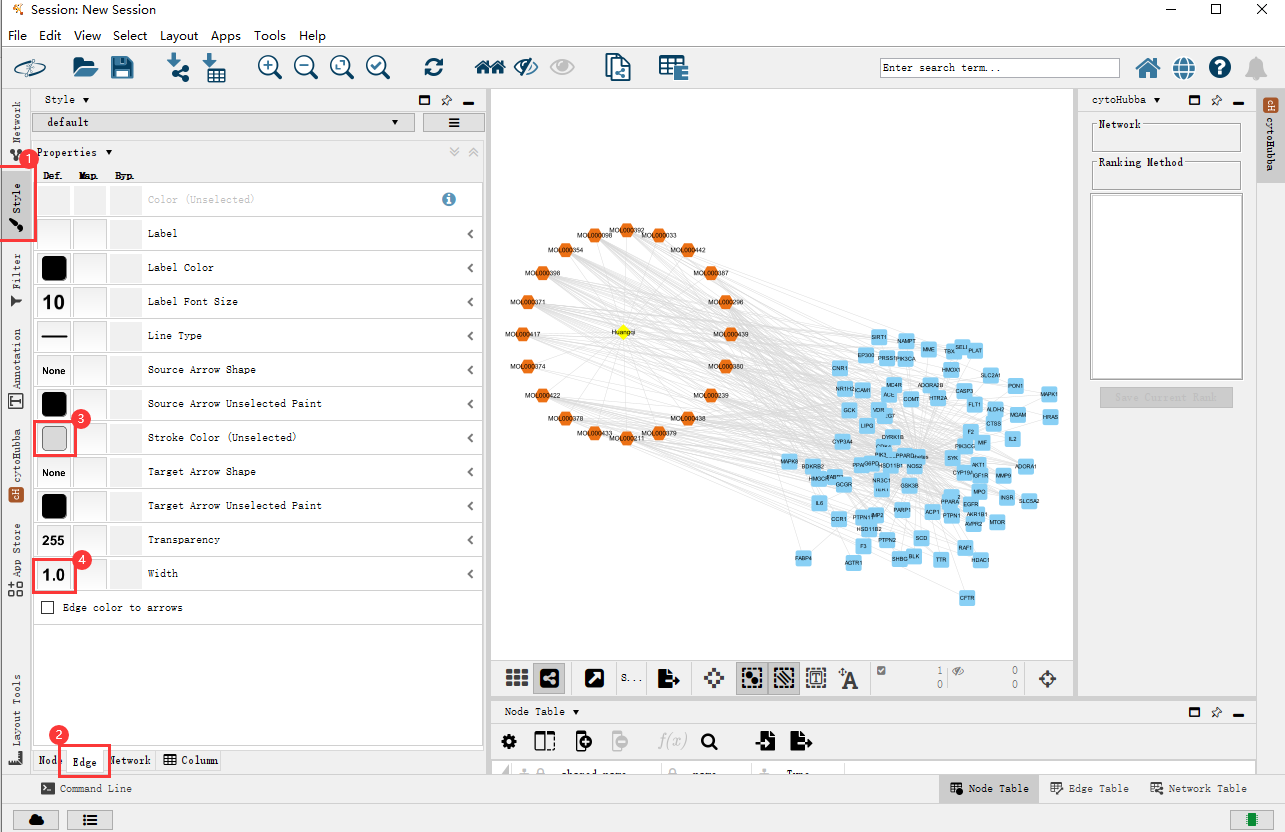This screenshot has width=1285, height=832.
Task: Toggle edge selection mode button
Action: [x=784, y=678]
